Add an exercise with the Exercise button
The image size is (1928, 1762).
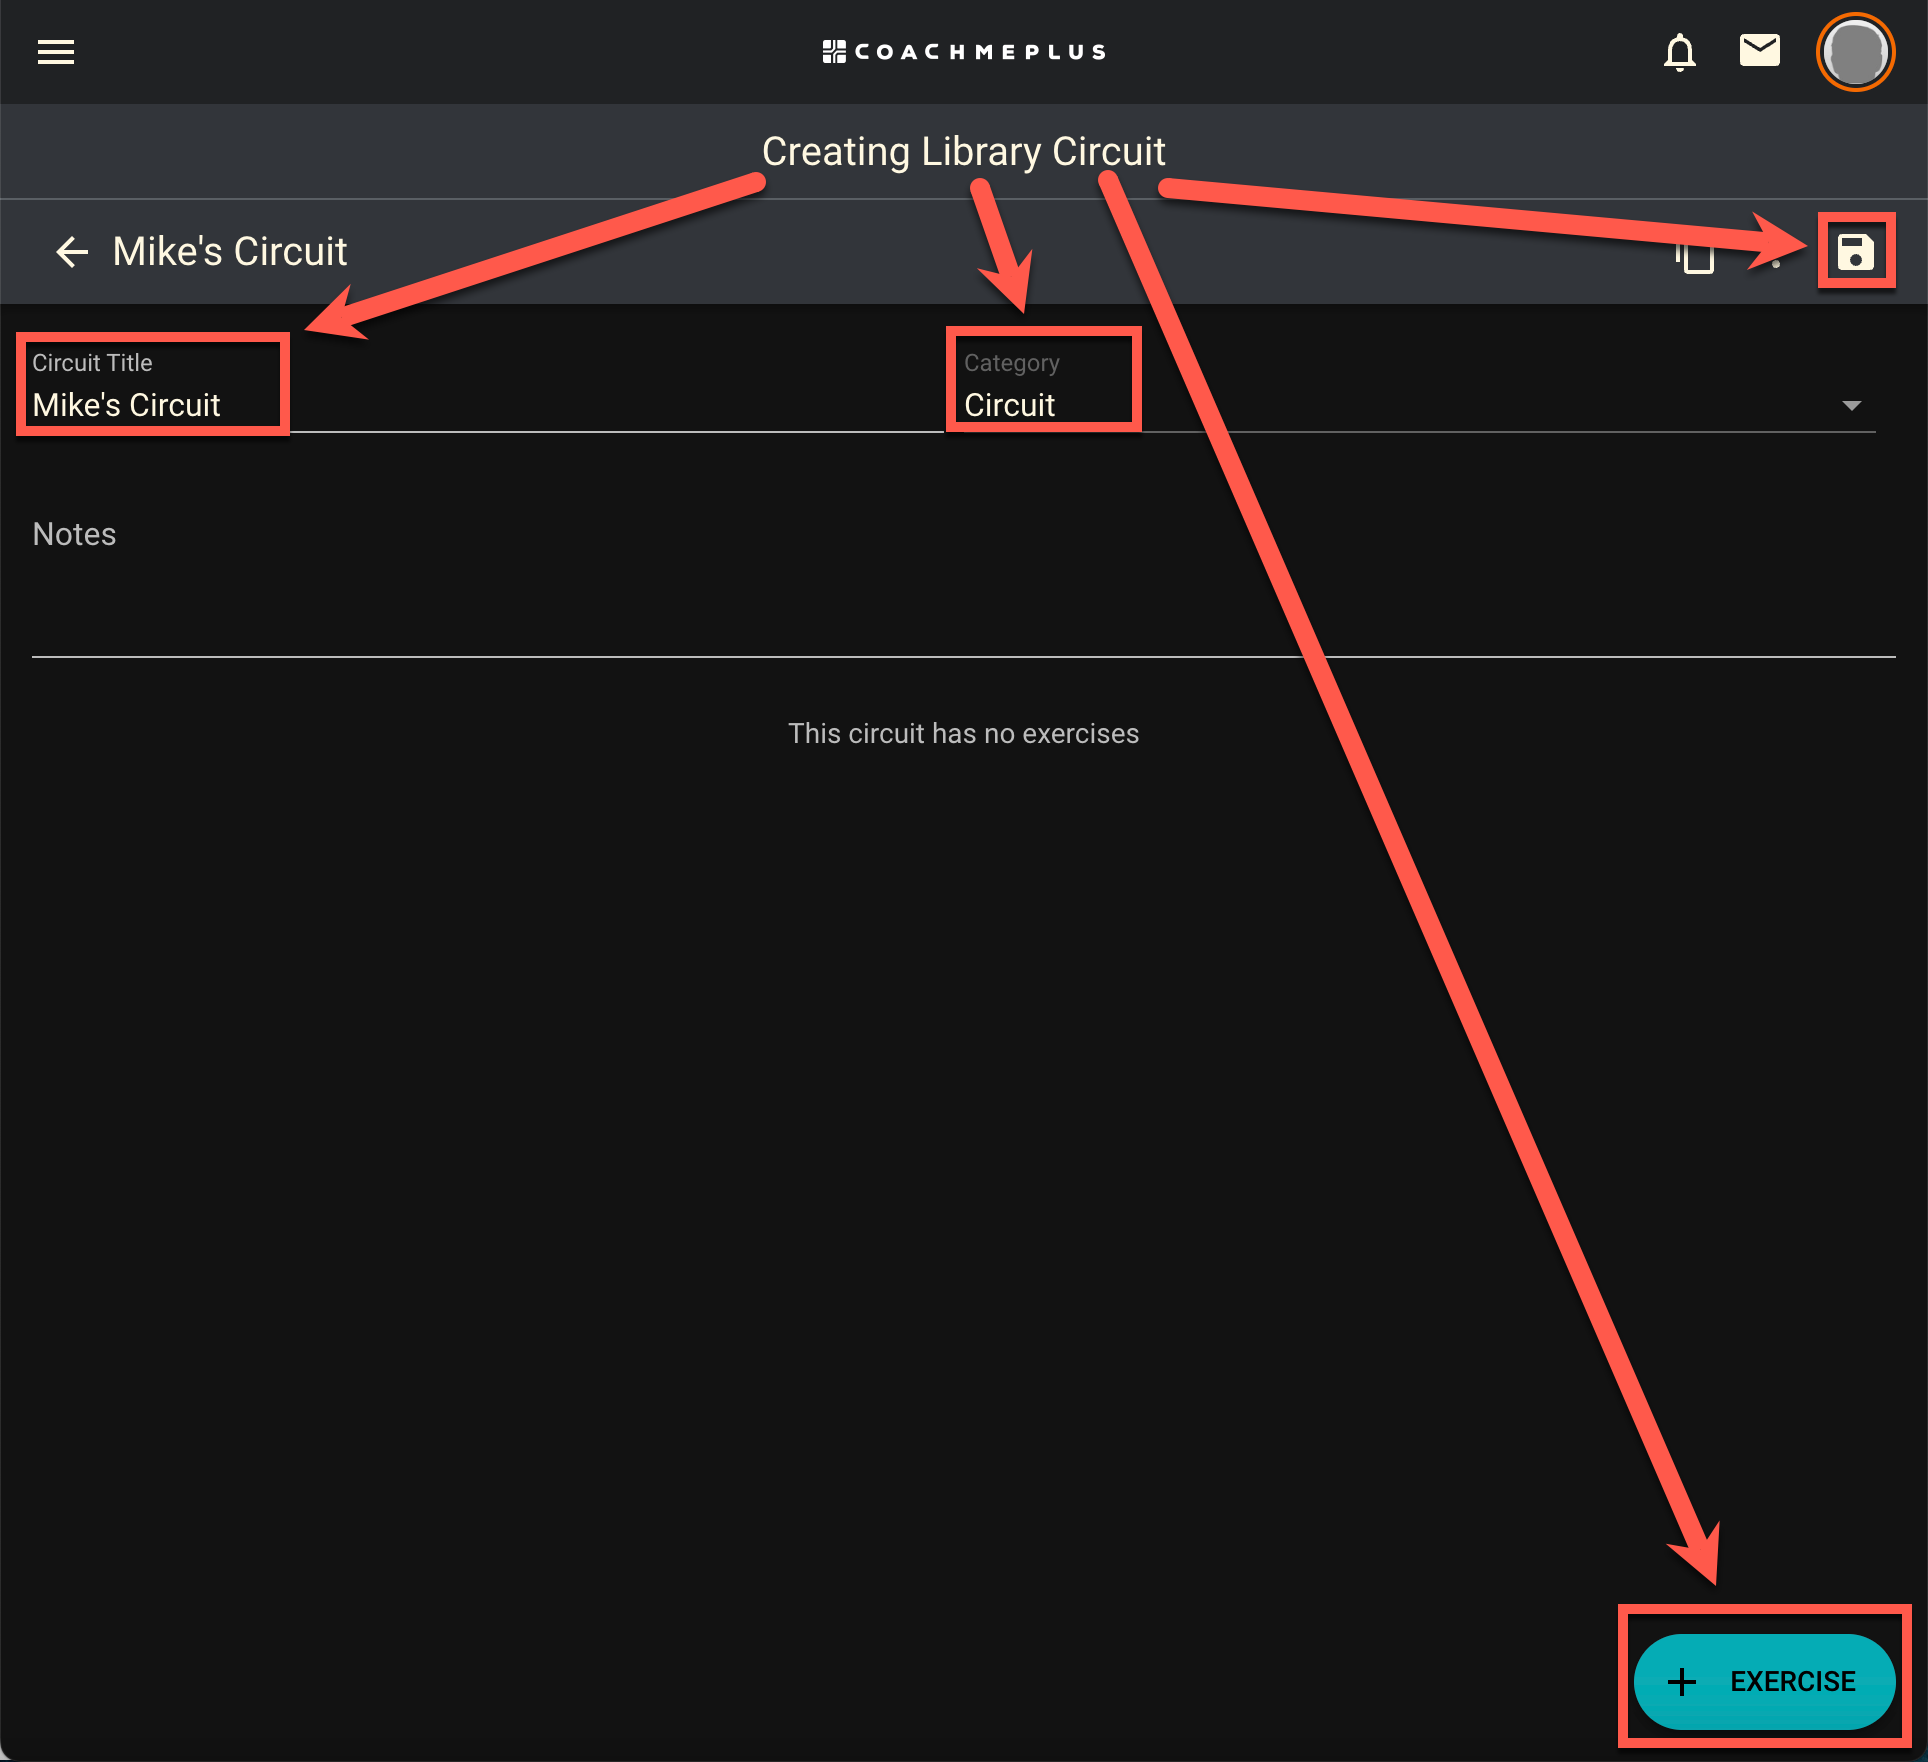pyautogui.click(x=1765, y=1681)
